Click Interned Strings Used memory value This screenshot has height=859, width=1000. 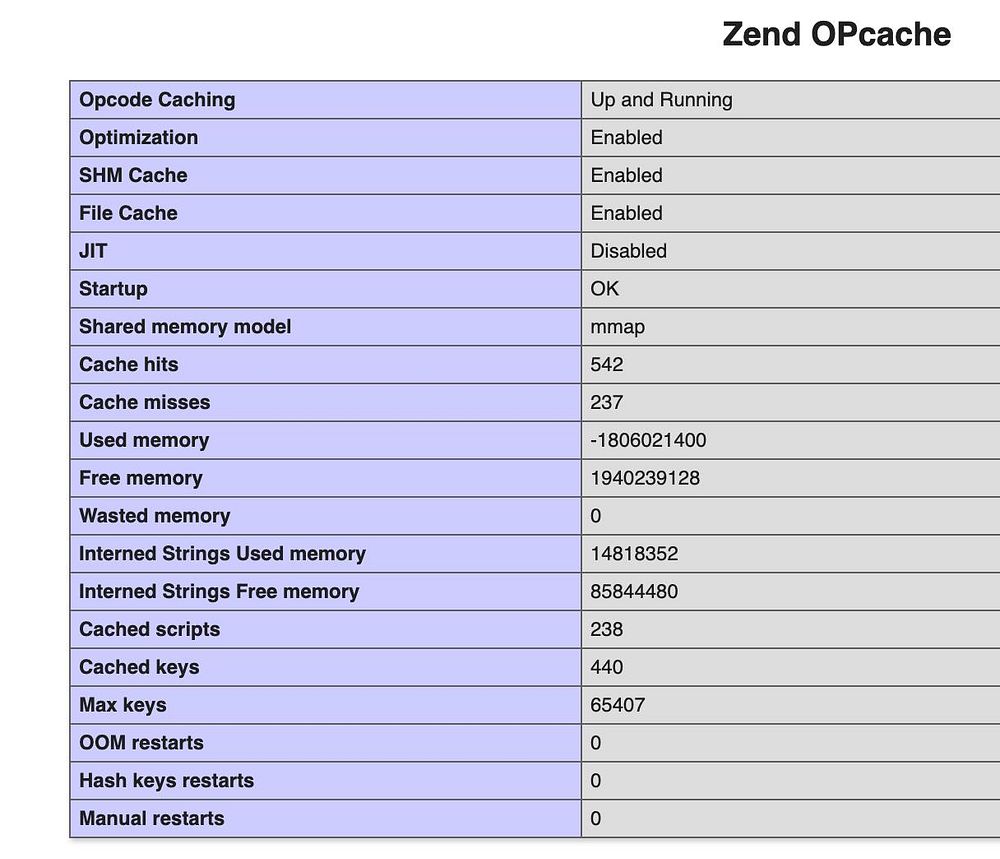pyautogui.click(x=634, y=553)
